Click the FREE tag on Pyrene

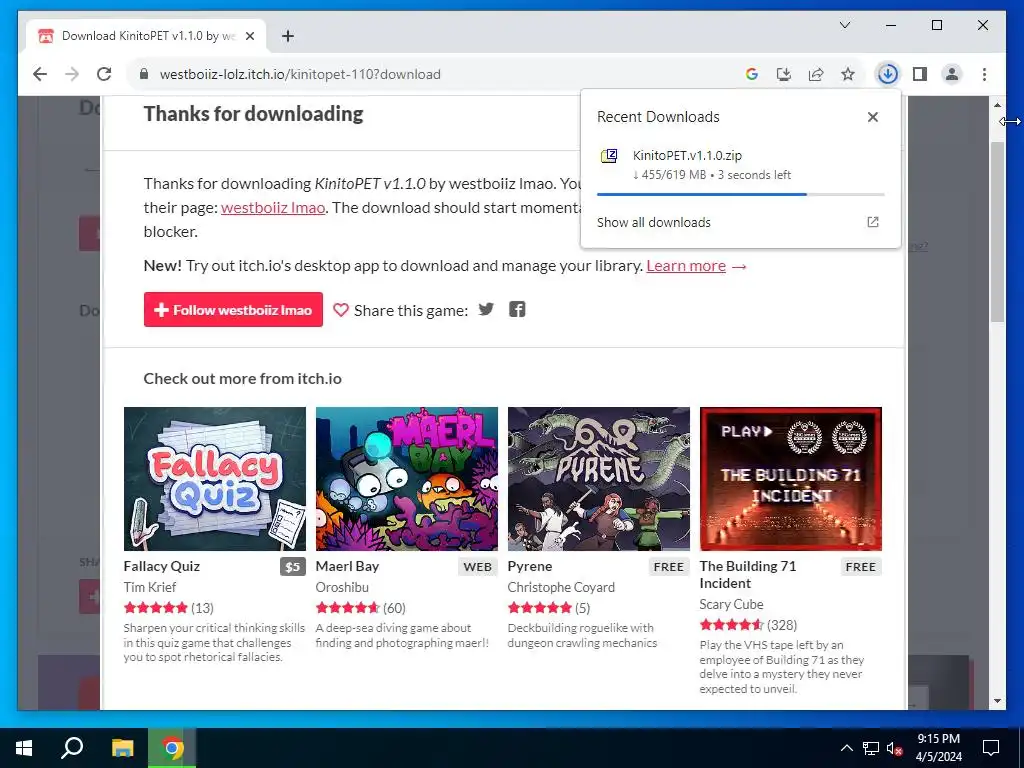tap(669, 567)
